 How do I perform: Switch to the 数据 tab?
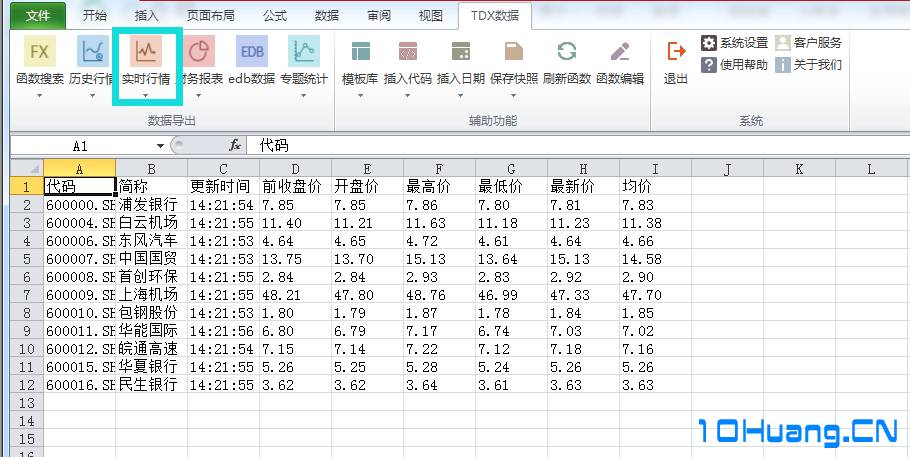(327, 16)
